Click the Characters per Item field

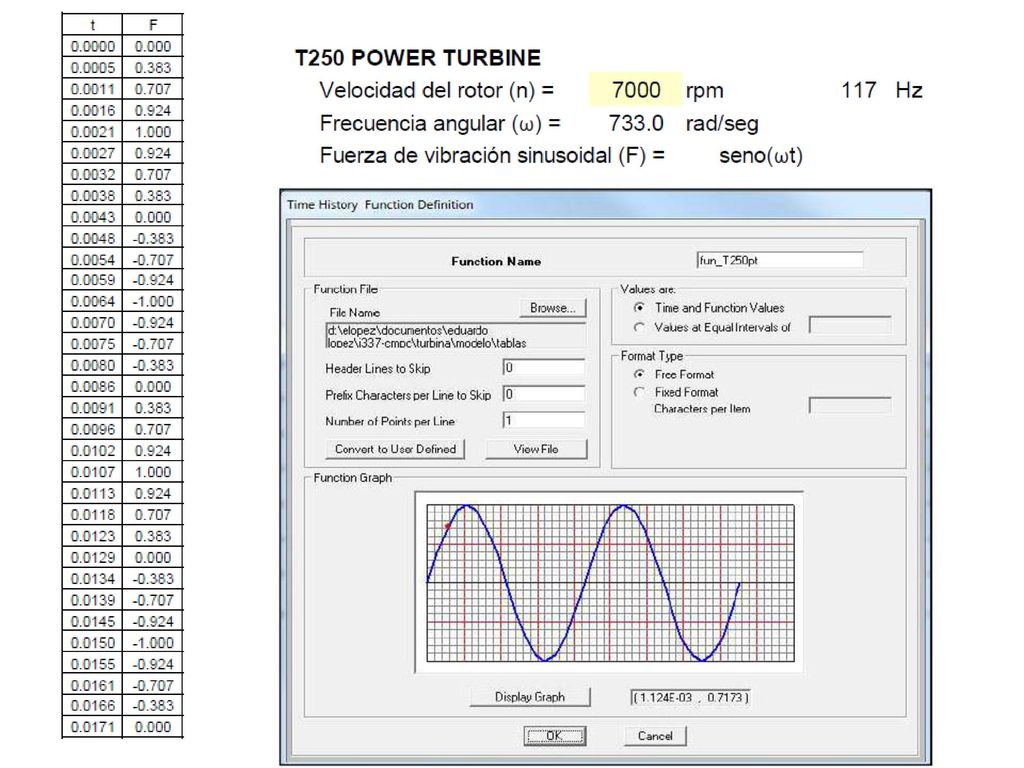[x=850, y=405]
